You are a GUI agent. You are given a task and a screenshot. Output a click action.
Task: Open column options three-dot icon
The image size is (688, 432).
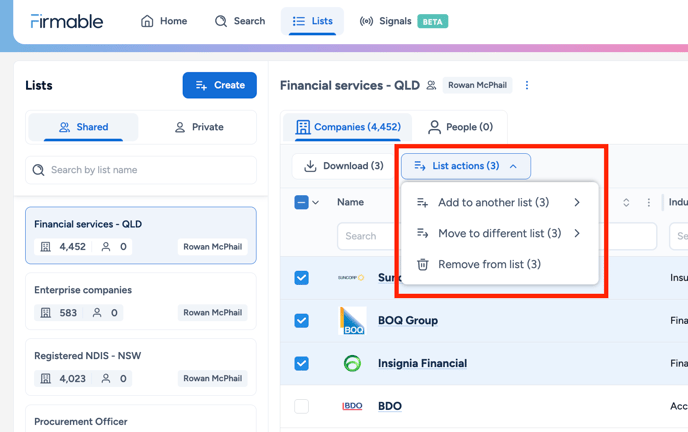[x=649, y=203]
